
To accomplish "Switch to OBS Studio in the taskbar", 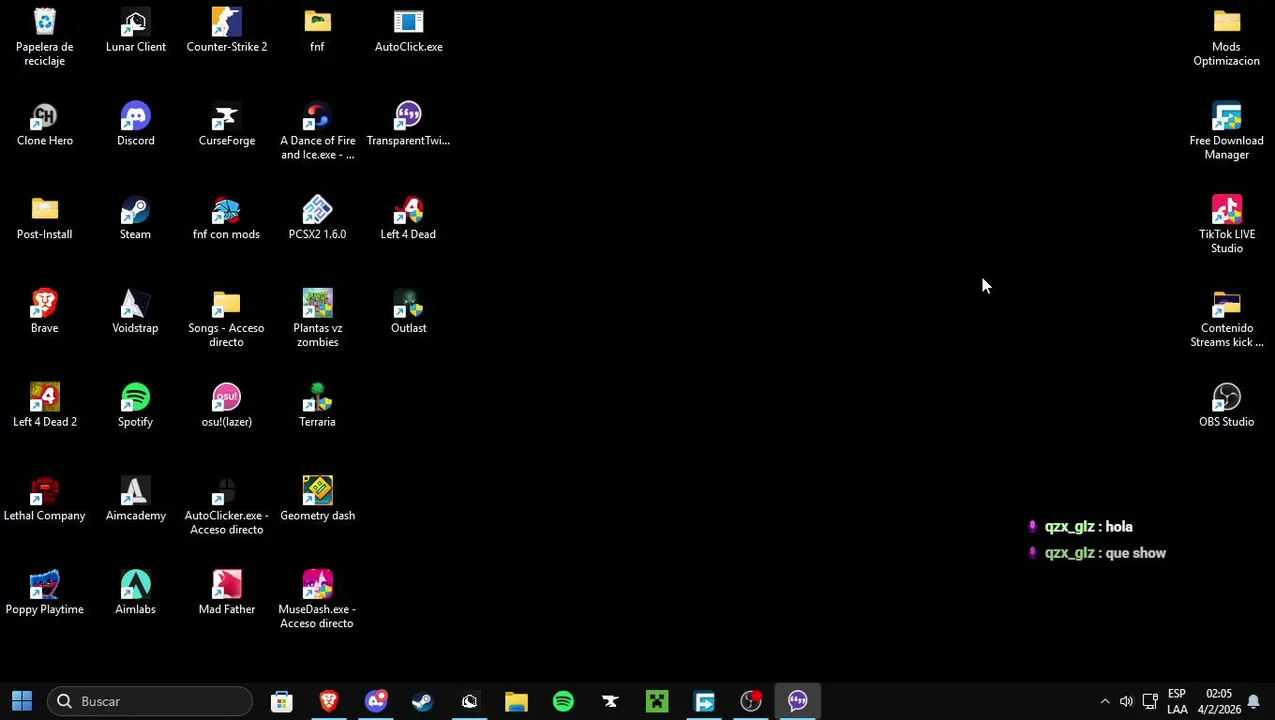I will (x=750, y=701).
